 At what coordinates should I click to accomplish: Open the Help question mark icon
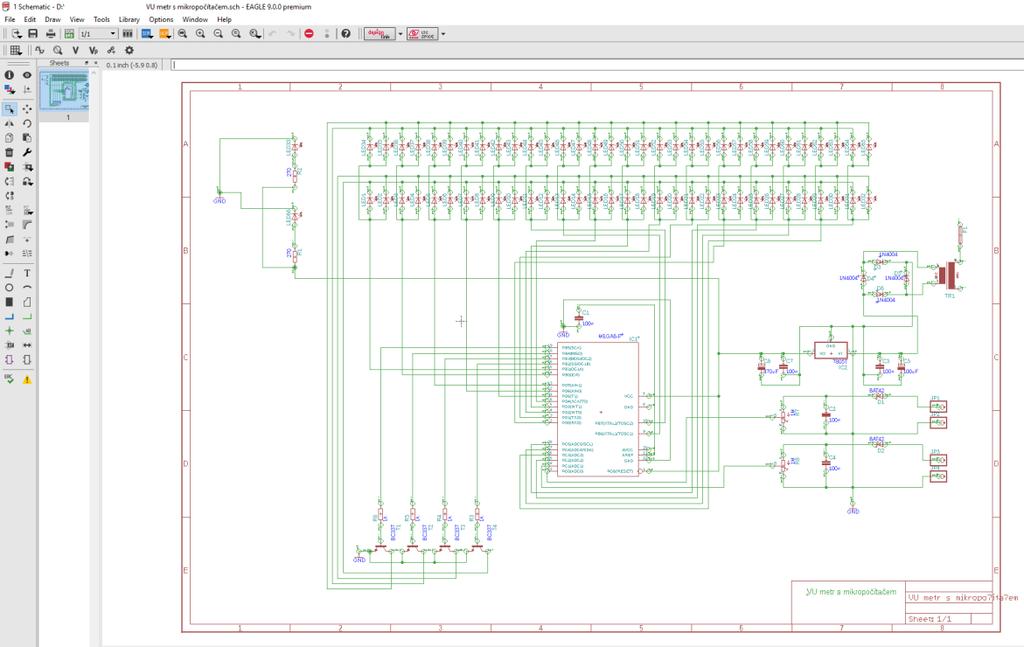[x=346, y=33]
